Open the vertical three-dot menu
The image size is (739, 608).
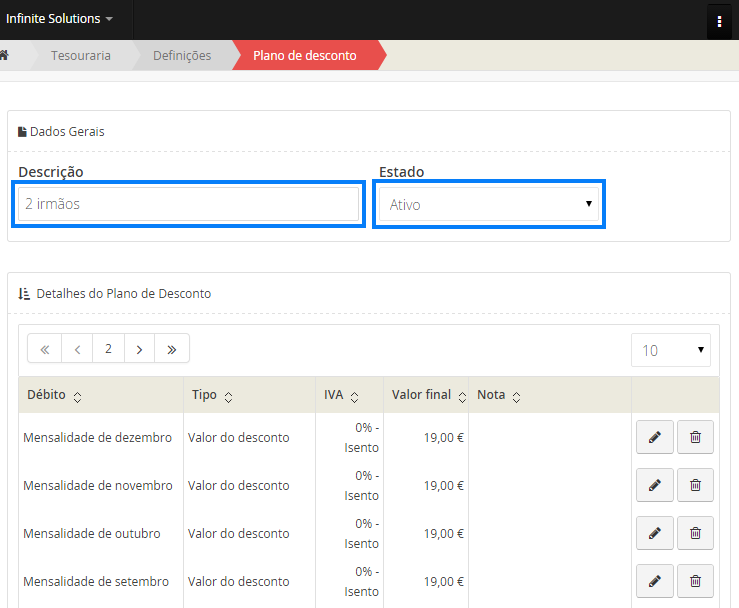click(x=719, y=21)
